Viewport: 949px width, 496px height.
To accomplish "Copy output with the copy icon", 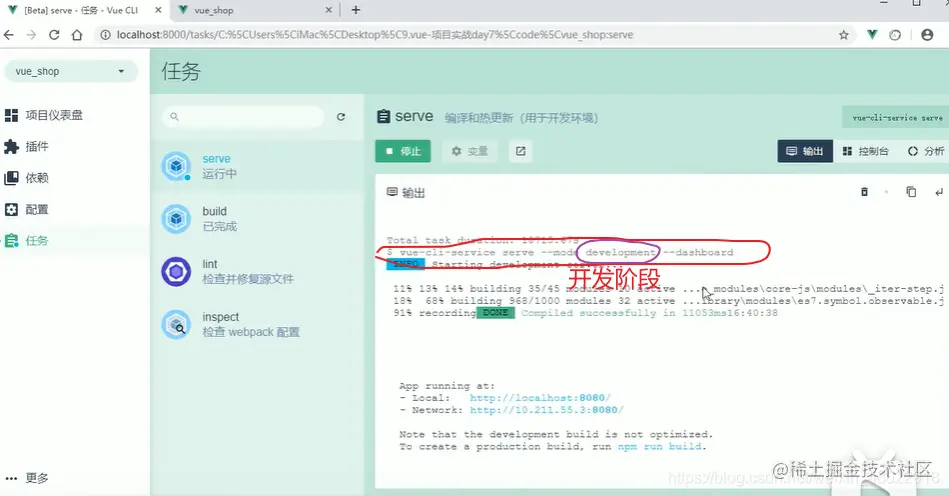I will [x=911, y=192].
